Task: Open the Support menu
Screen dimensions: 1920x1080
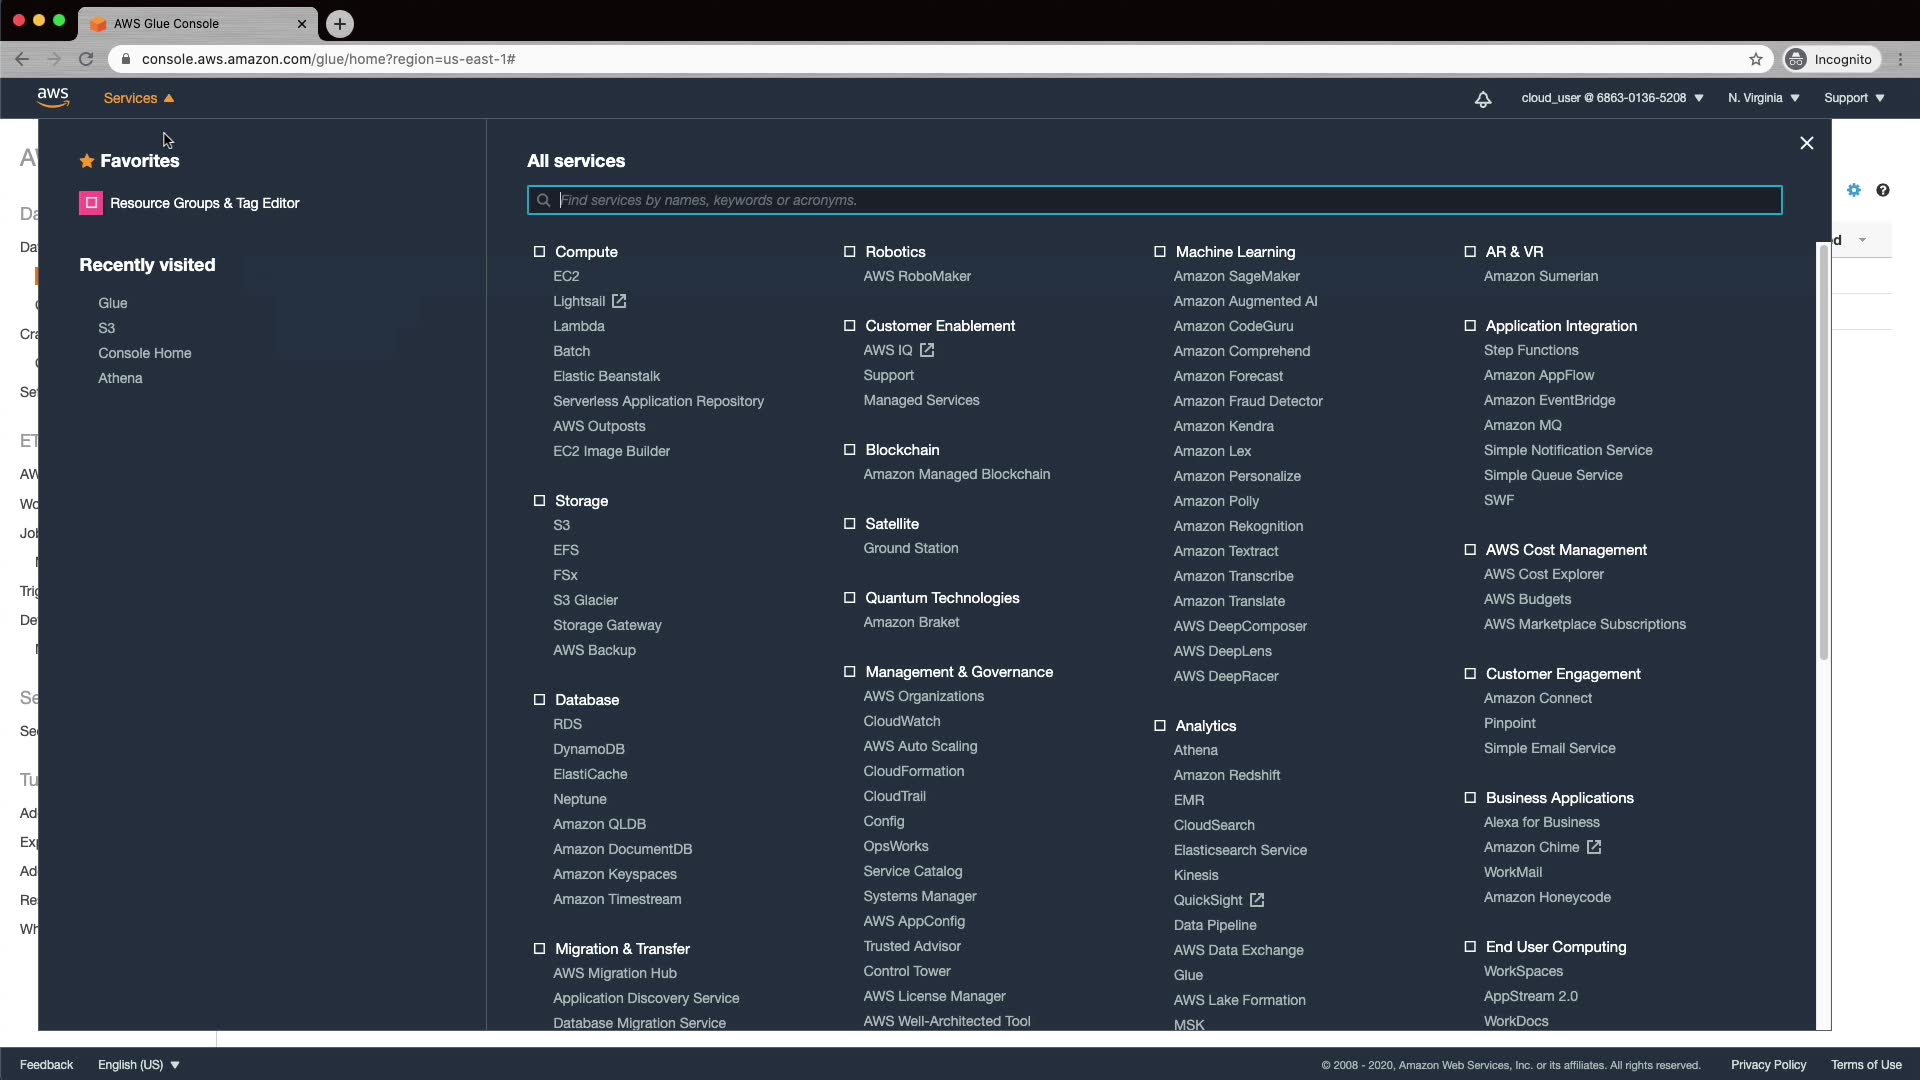Action: click(1853, 98)
